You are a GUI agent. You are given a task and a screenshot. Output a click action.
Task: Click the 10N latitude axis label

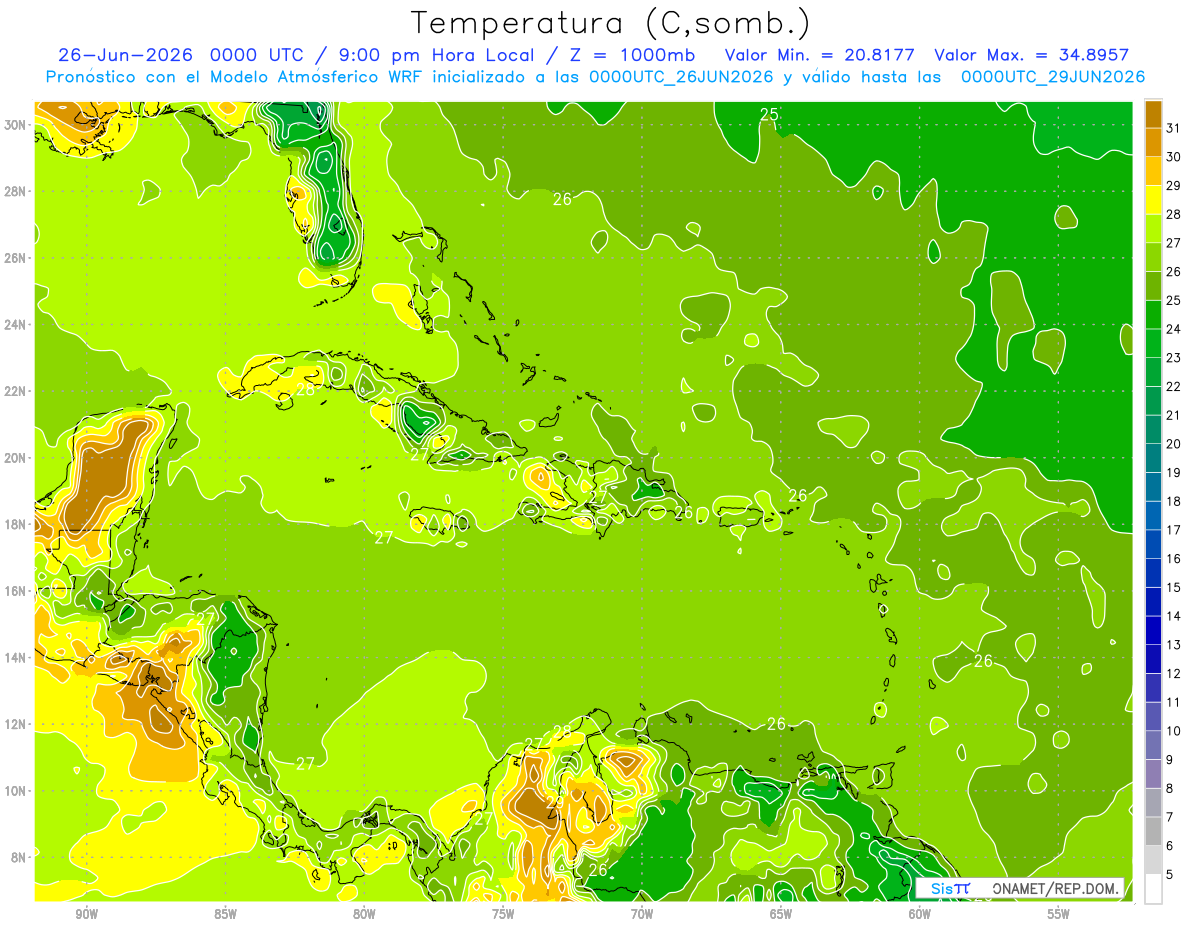[15, 791]
